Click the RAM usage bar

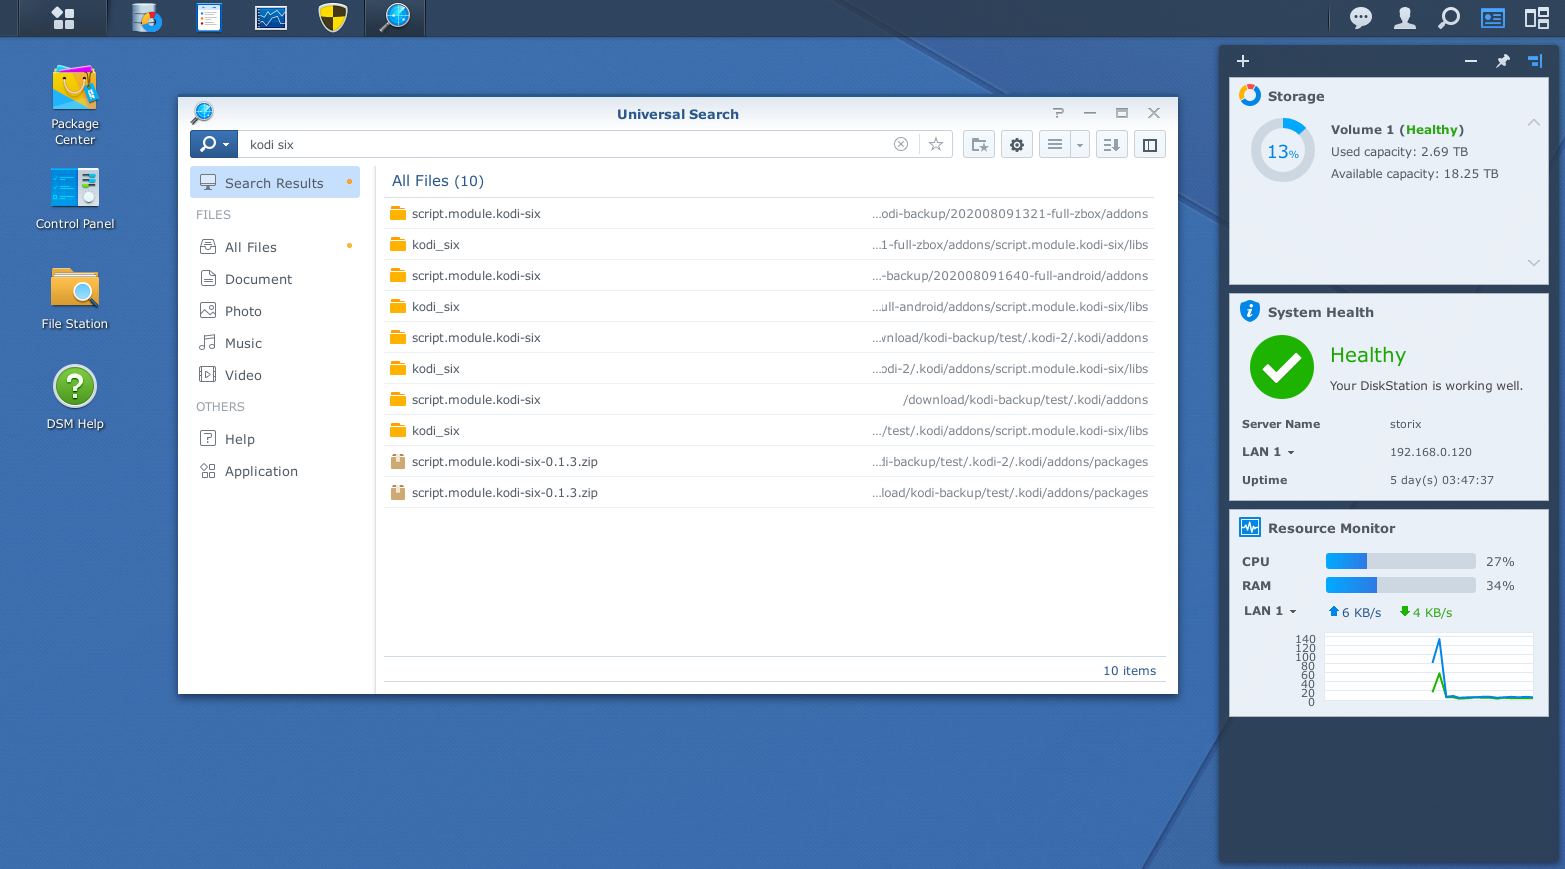1400,585
